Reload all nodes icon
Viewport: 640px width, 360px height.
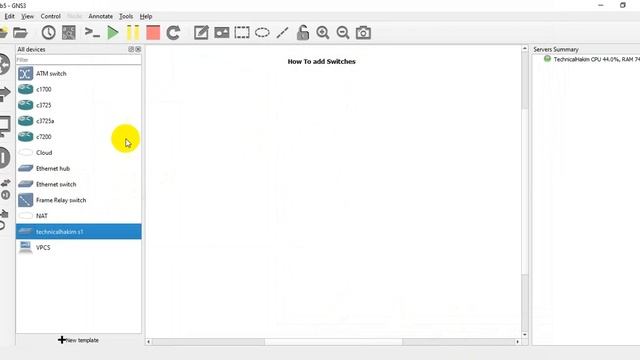[173, 33]
